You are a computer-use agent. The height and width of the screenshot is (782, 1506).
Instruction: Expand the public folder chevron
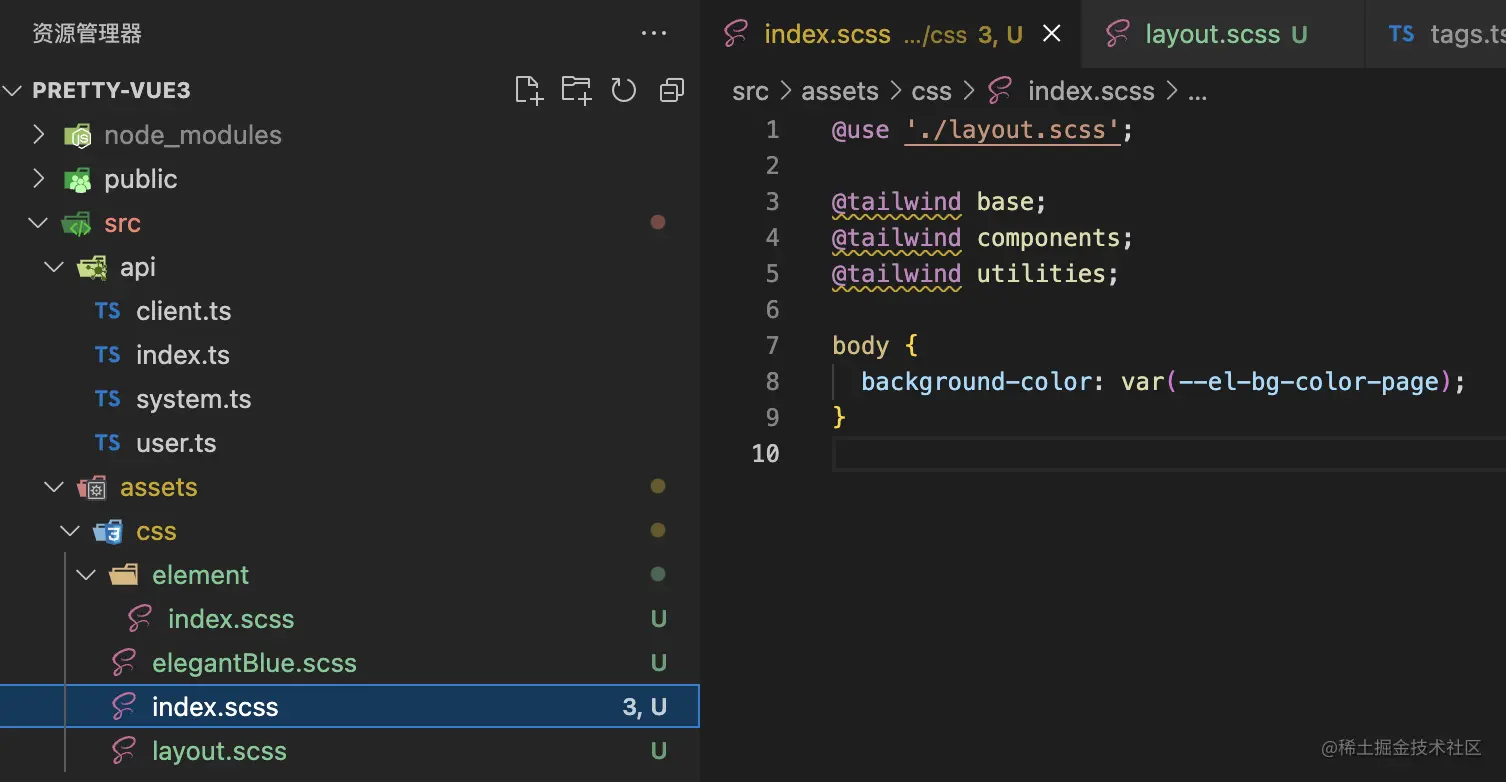[x=39, y=179]
